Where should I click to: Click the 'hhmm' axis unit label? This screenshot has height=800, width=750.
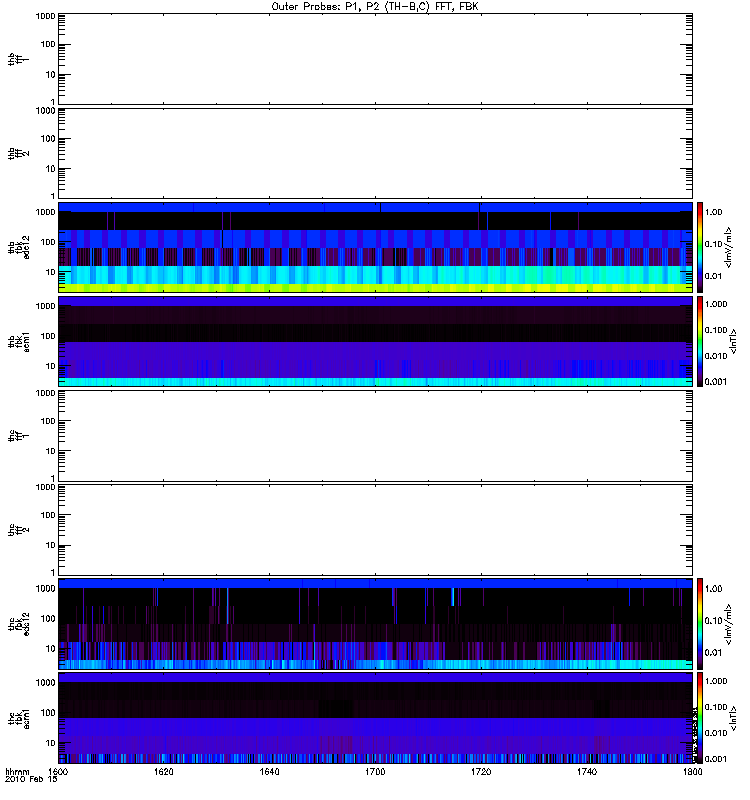click(17, 771)
